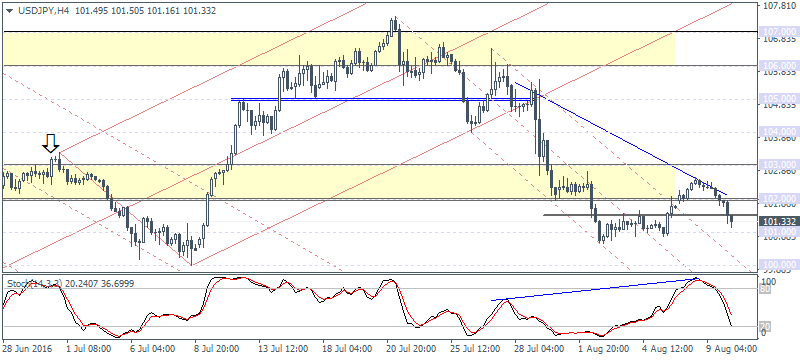Select the blue descending trendline on price chart

(x=621, y=138)
